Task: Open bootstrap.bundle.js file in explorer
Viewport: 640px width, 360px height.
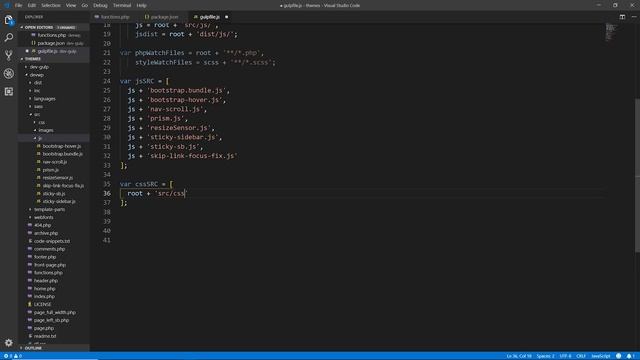Action: pyautogui.click(x=53, y=154)
